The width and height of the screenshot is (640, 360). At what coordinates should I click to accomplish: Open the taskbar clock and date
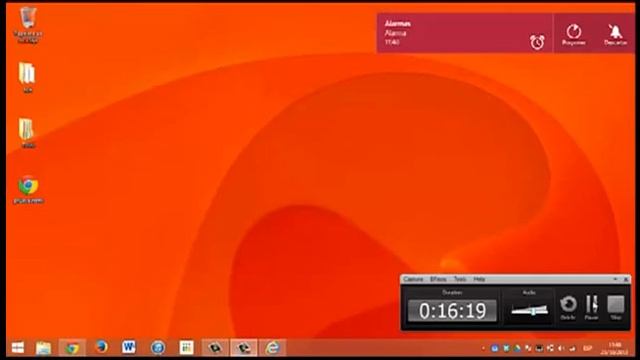(x=615, y=348)
